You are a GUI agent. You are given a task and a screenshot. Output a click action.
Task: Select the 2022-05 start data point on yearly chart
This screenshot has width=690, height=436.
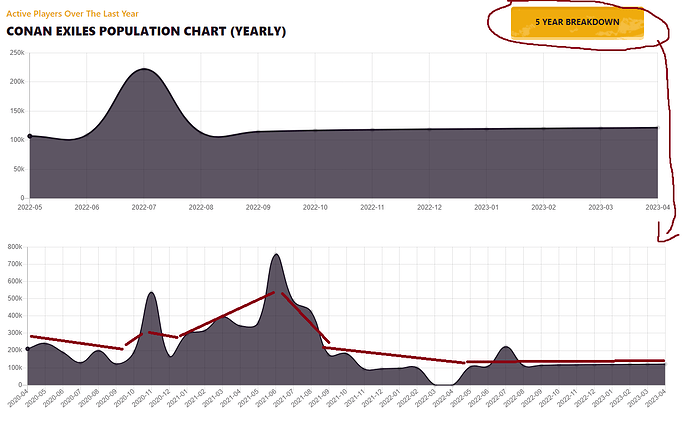pyautogui.click(x=30, y=136)
